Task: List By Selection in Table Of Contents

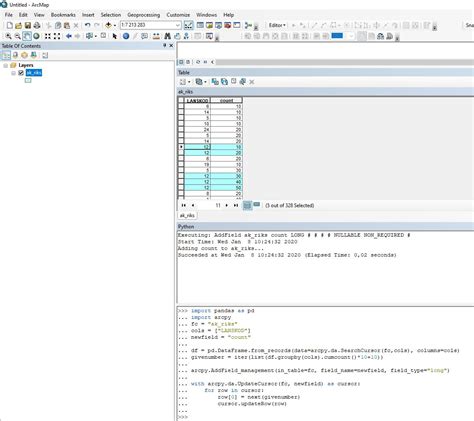Action: coord(34,55)
